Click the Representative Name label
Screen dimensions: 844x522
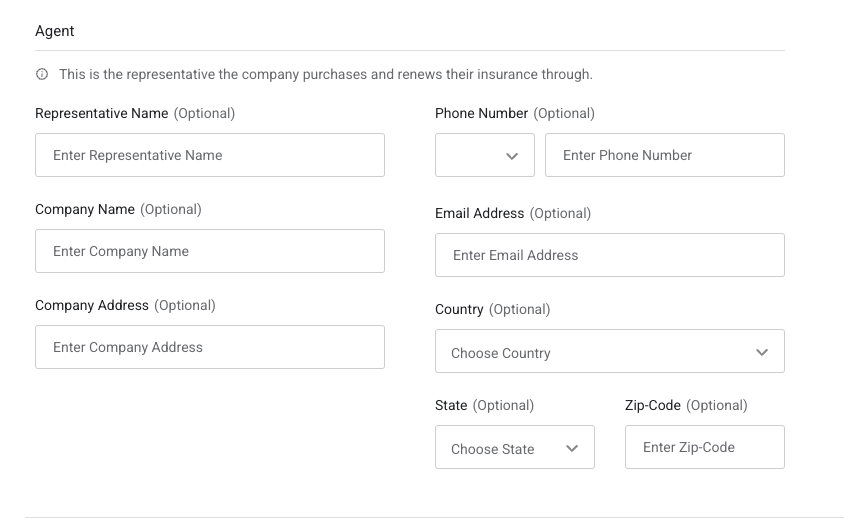(101, 114)
